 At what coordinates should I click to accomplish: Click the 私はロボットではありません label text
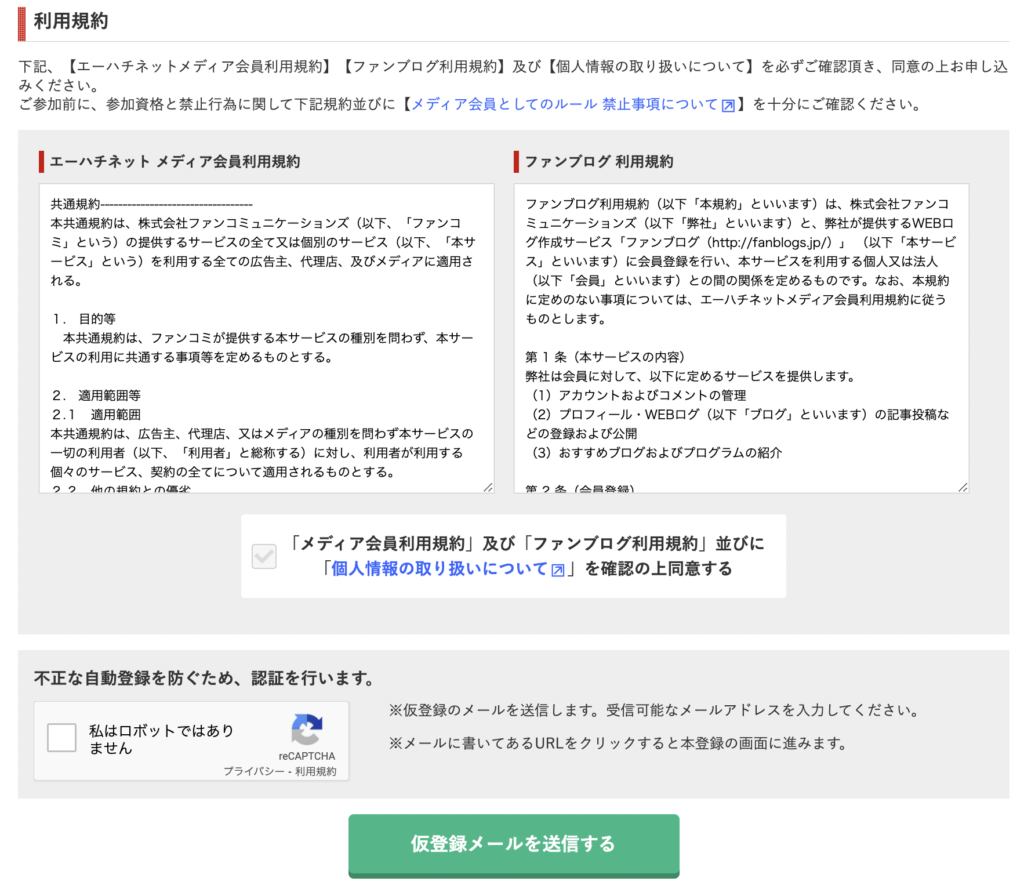click(x=147, y=739)
